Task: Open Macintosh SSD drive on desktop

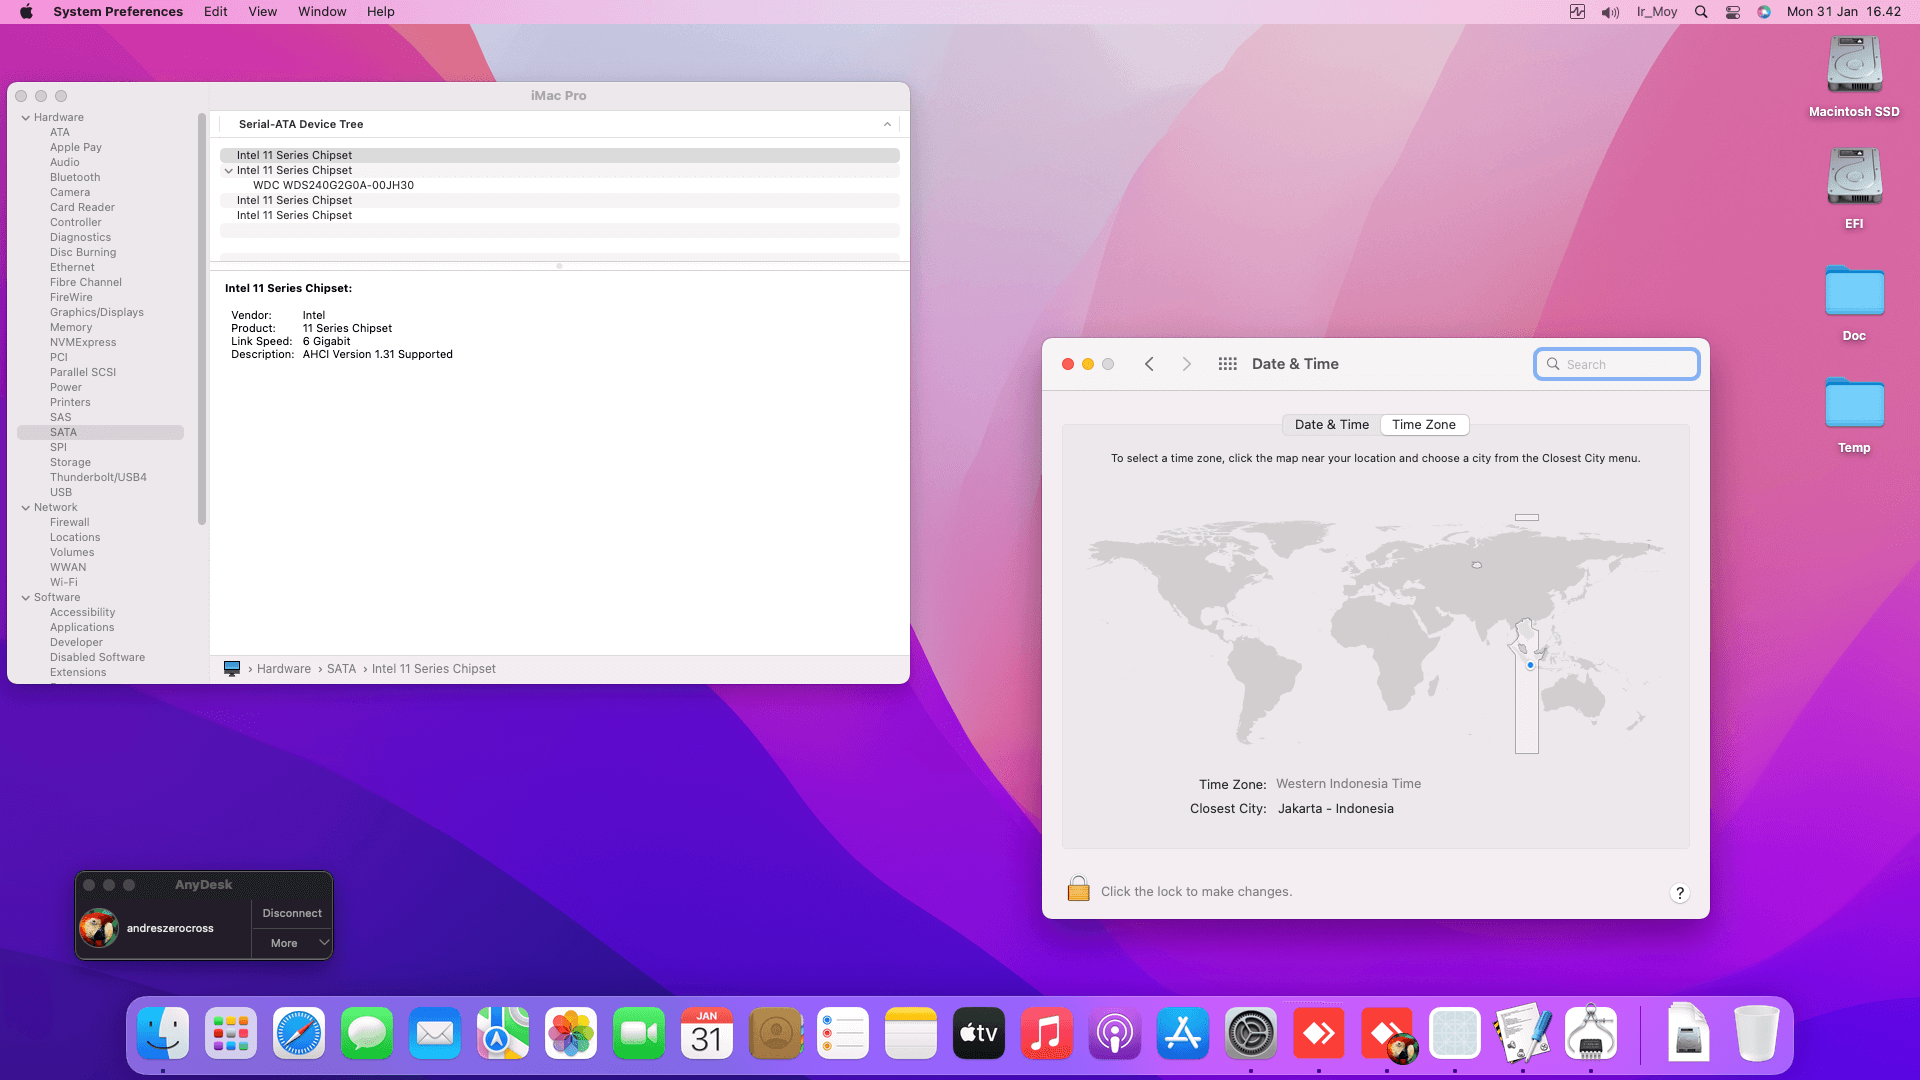Action: 1854,66
